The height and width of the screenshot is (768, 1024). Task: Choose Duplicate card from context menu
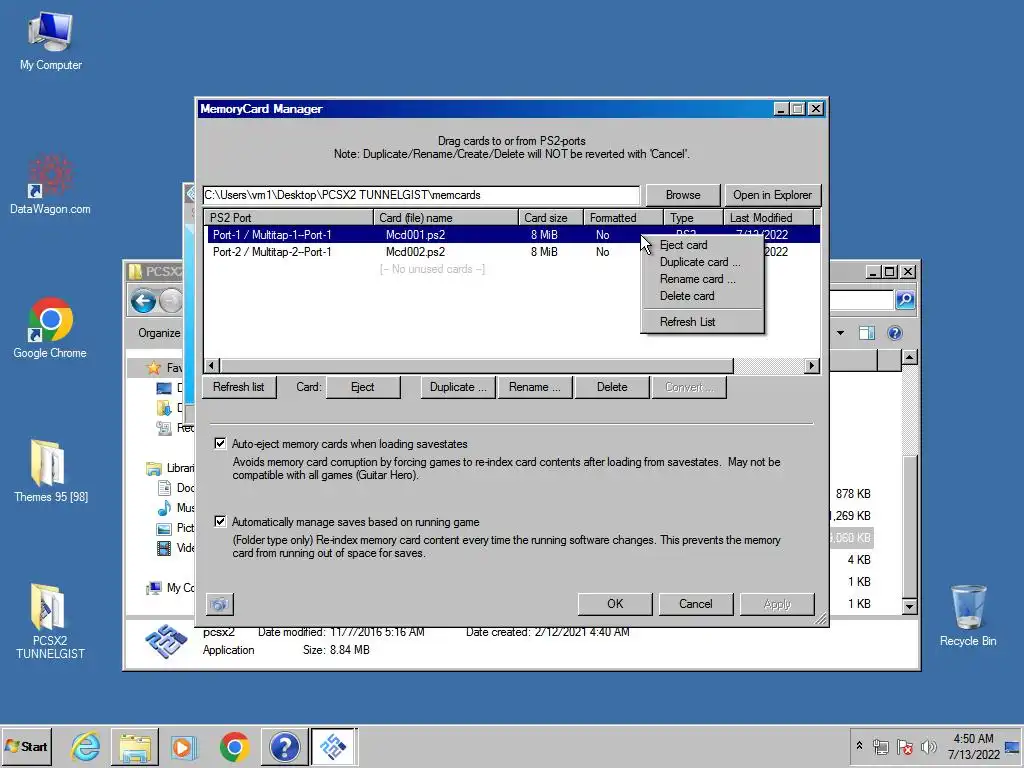click(702, 262)
